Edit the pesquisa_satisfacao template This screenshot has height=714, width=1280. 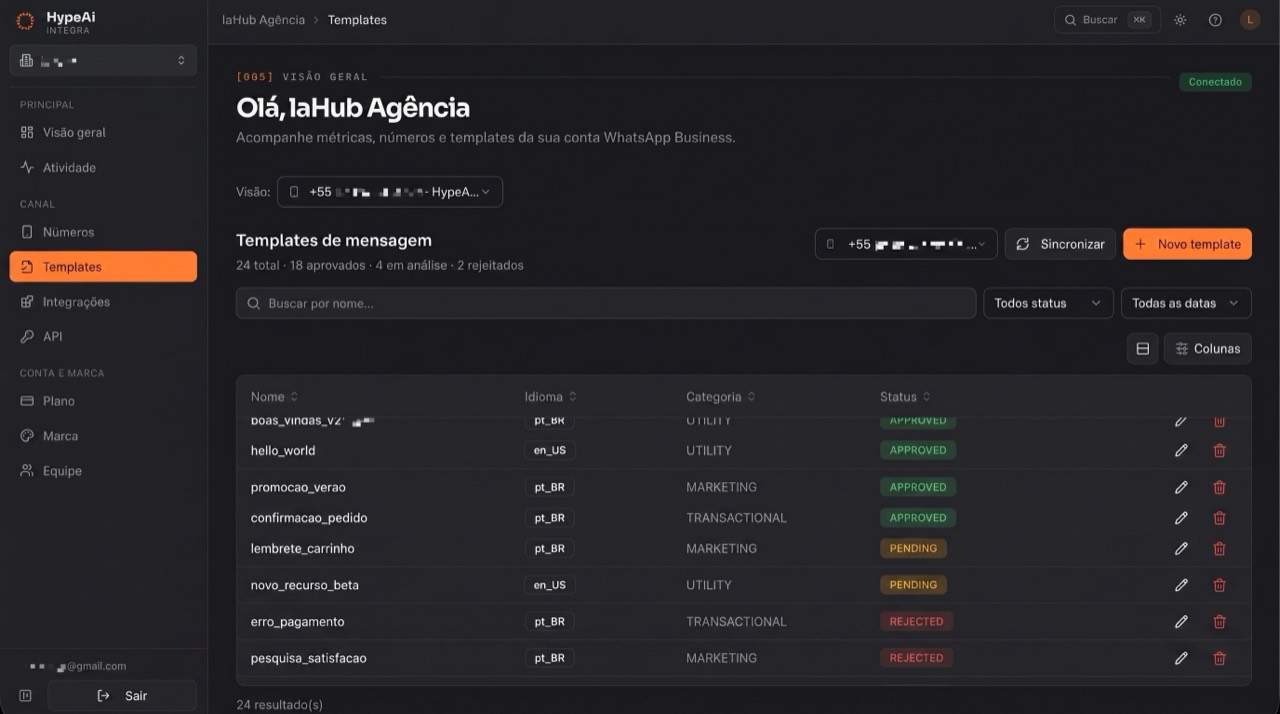pyautogui.click(x=1181, y=658)
